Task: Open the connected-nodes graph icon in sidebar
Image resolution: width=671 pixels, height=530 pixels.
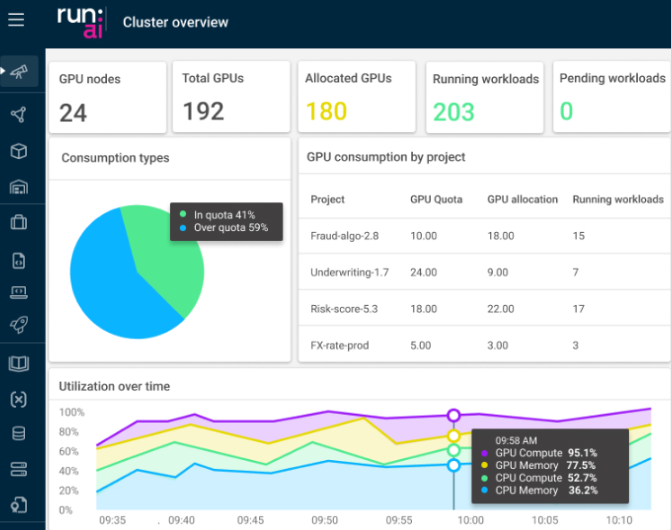Action: click(18, 115)
